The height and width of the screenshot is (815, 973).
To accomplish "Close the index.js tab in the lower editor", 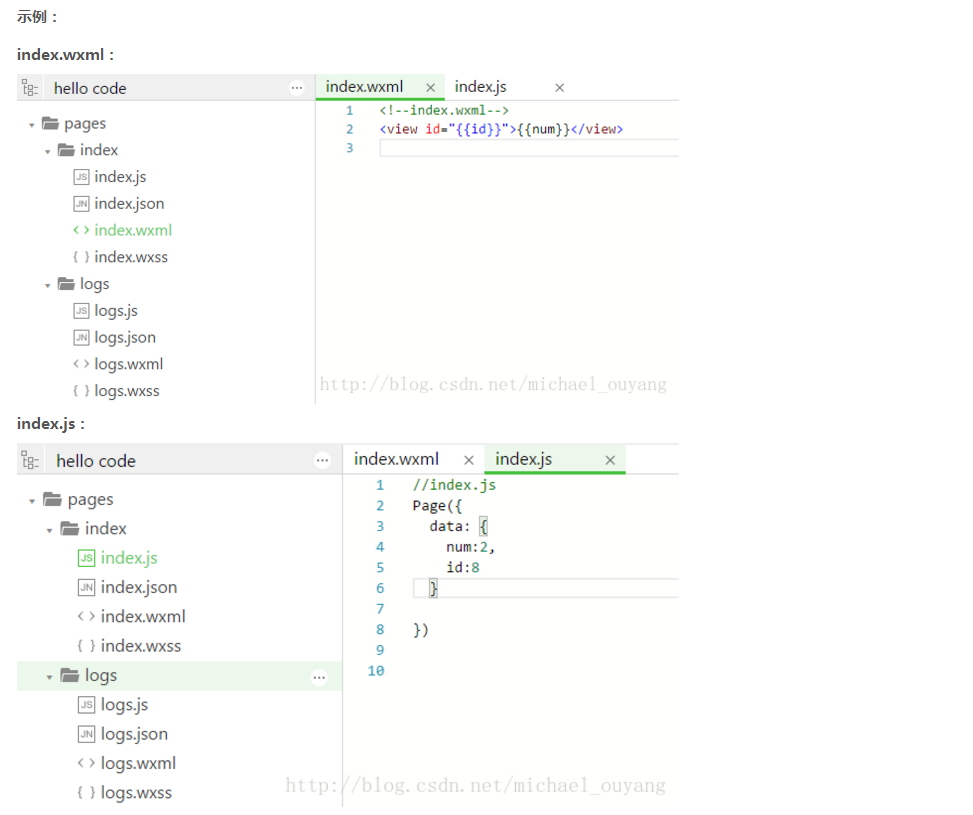I will tap(610, 460).
